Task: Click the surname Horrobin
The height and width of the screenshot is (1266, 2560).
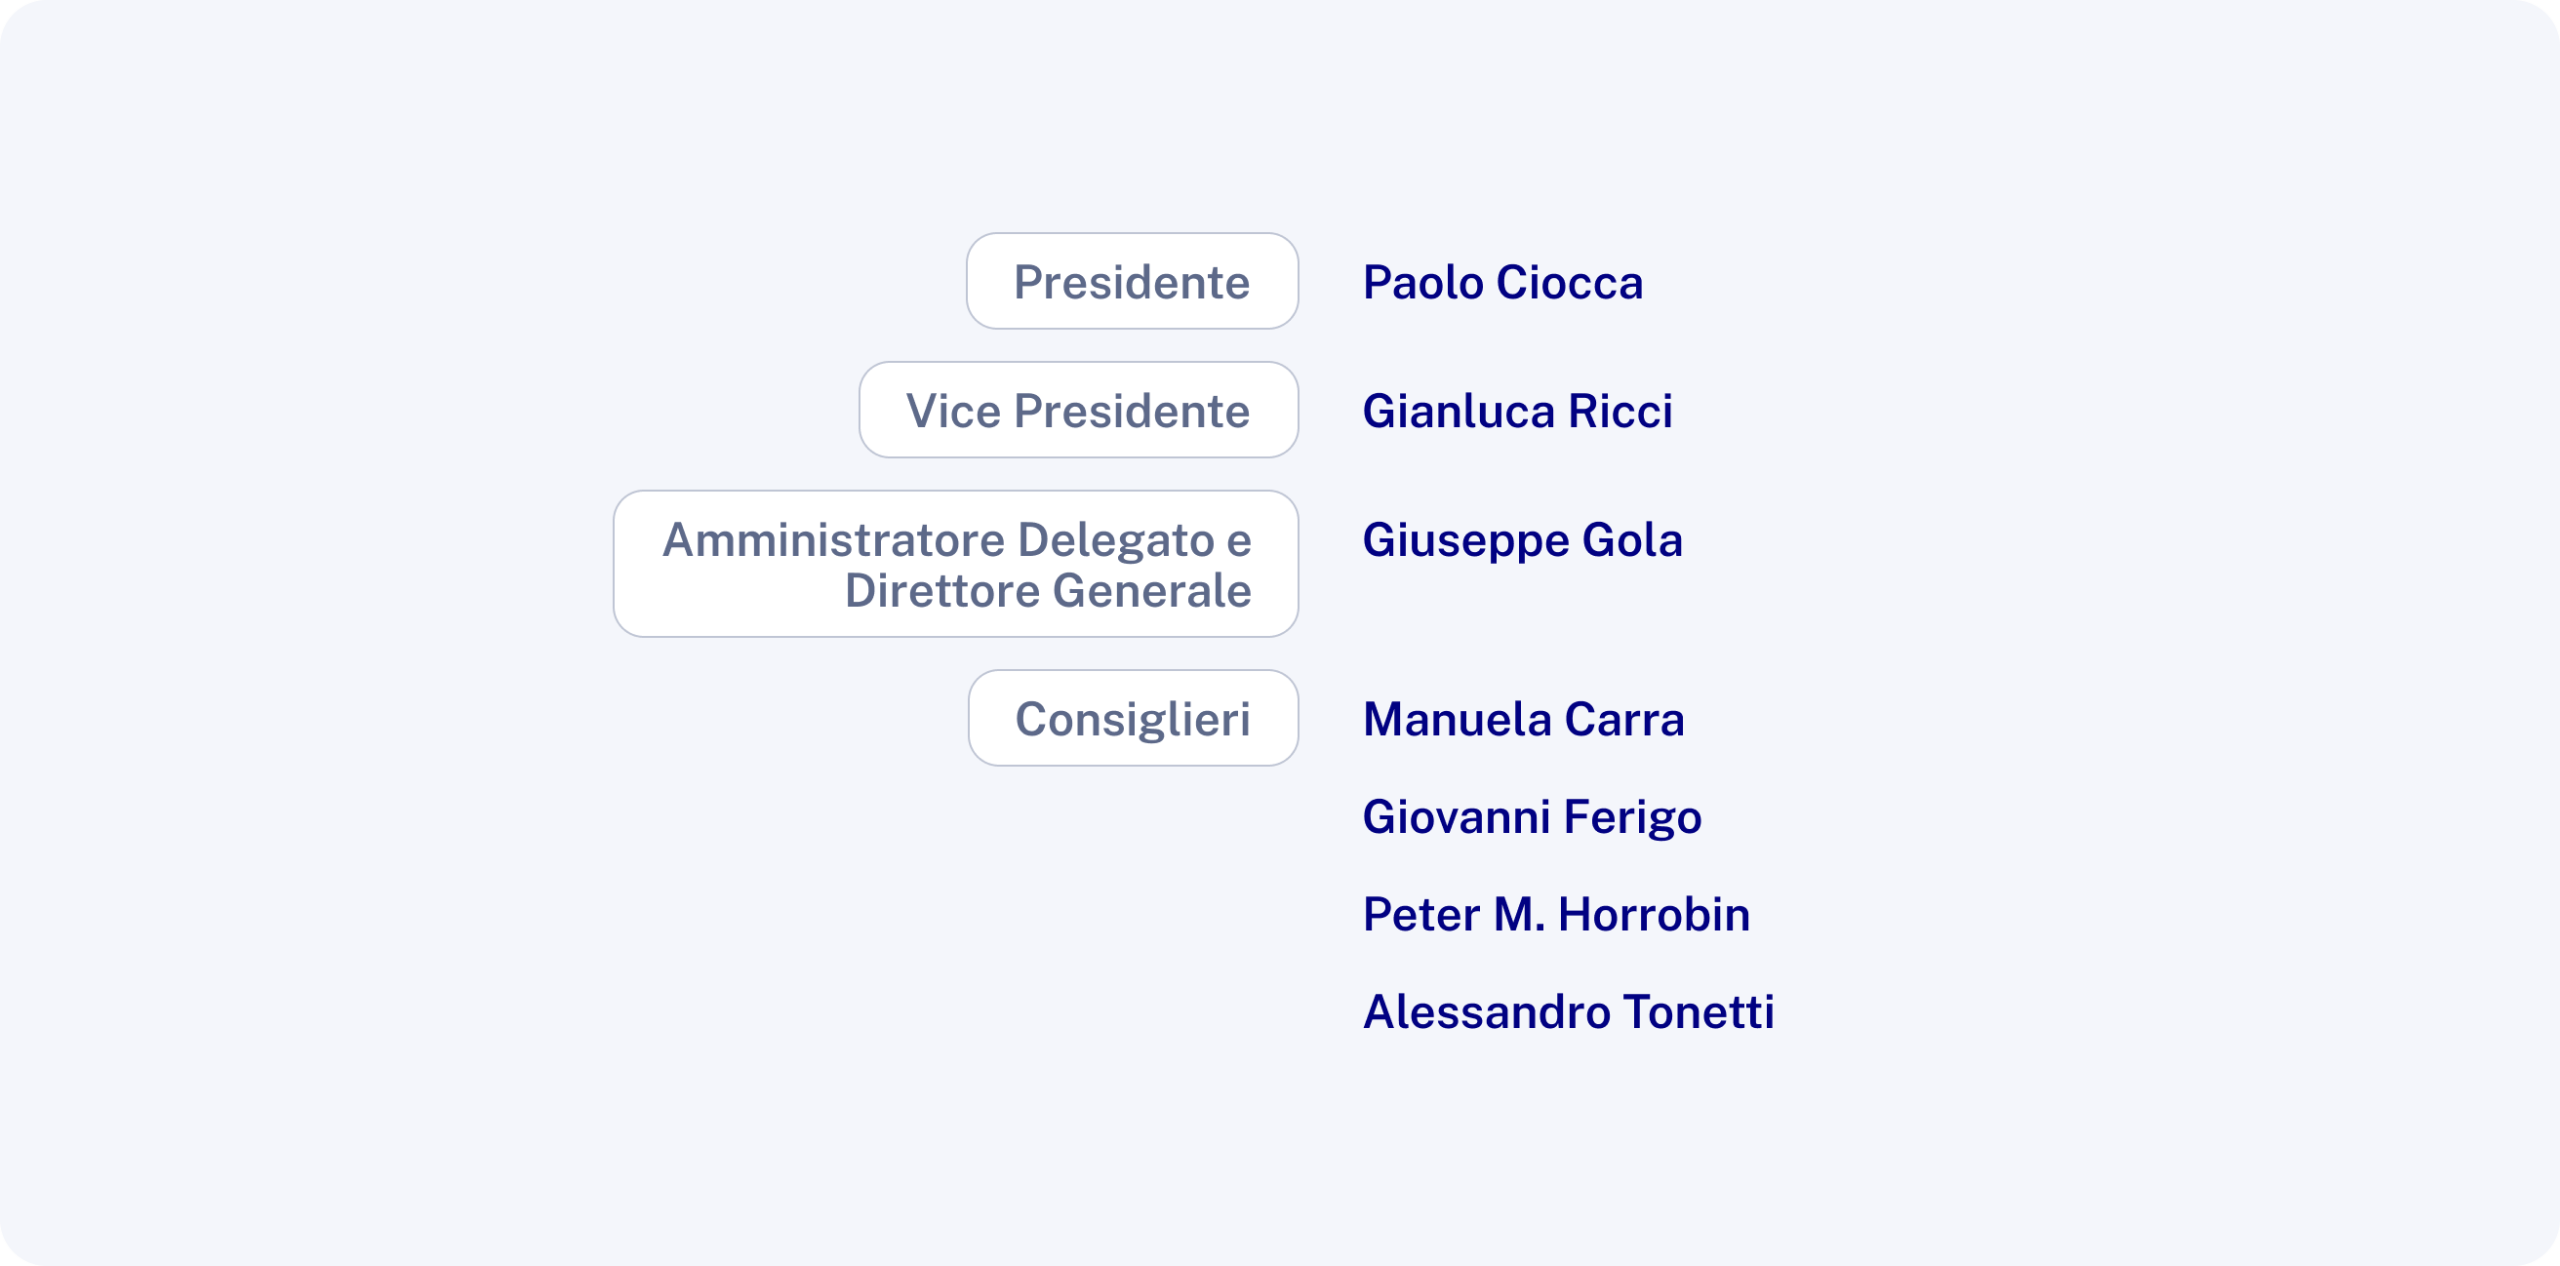Action: click(x=1654, y=914)
